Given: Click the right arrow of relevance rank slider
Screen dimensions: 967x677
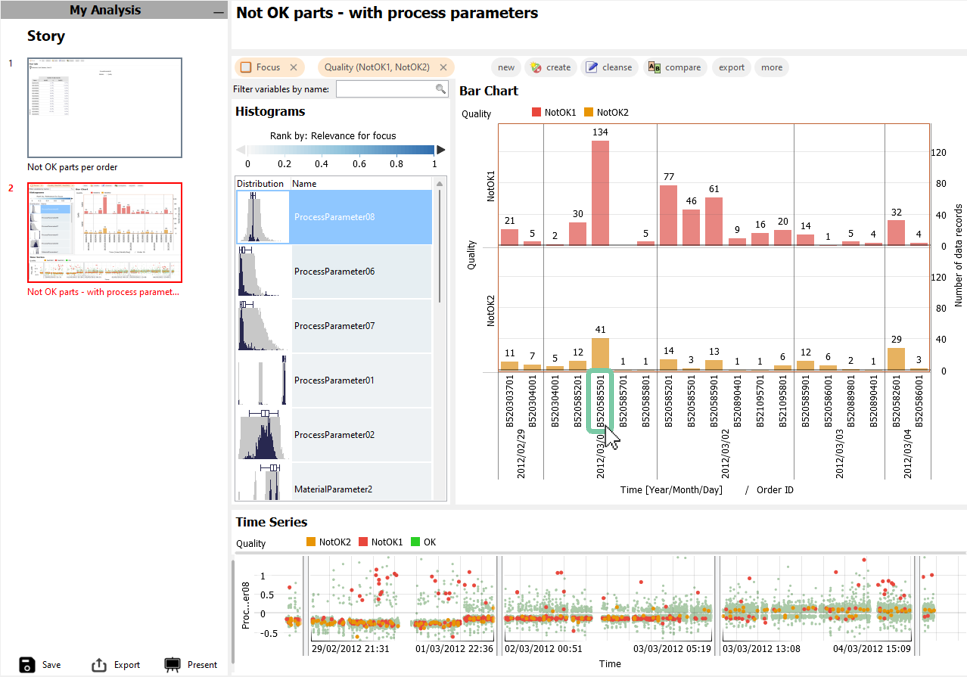Looking at the screenshot, I should pos(440,149).
